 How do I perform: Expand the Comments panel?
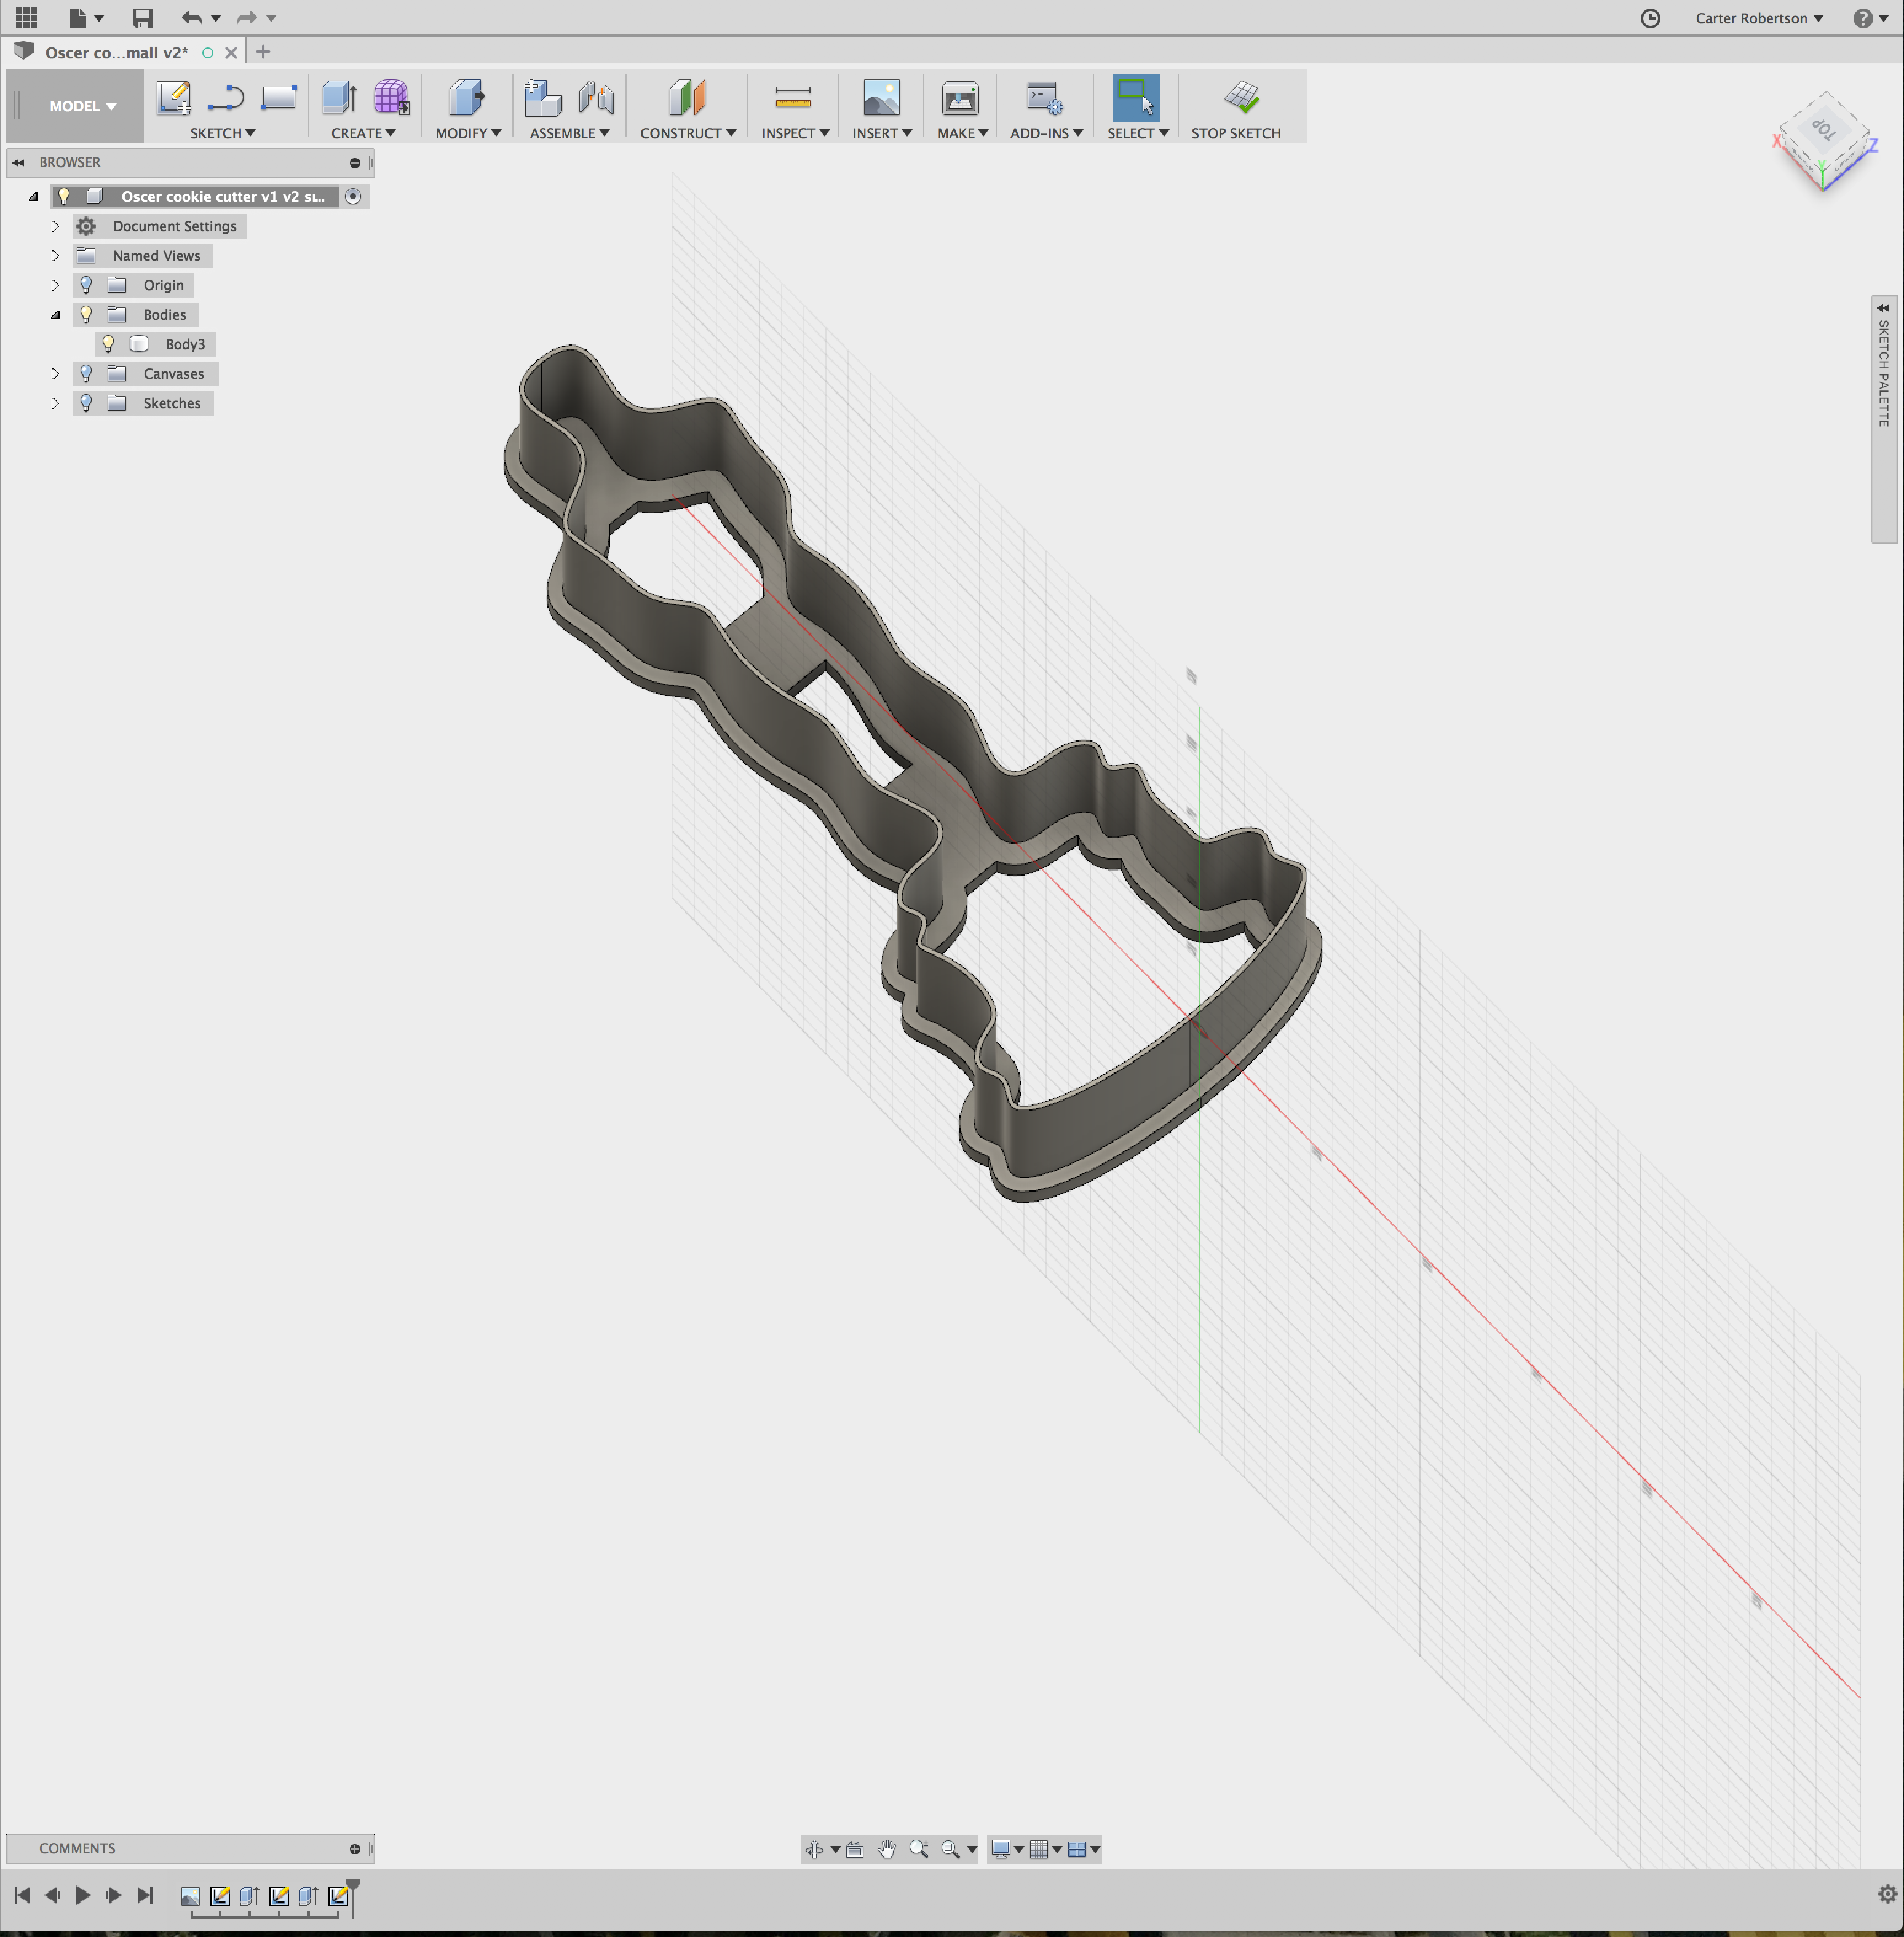354,1849
